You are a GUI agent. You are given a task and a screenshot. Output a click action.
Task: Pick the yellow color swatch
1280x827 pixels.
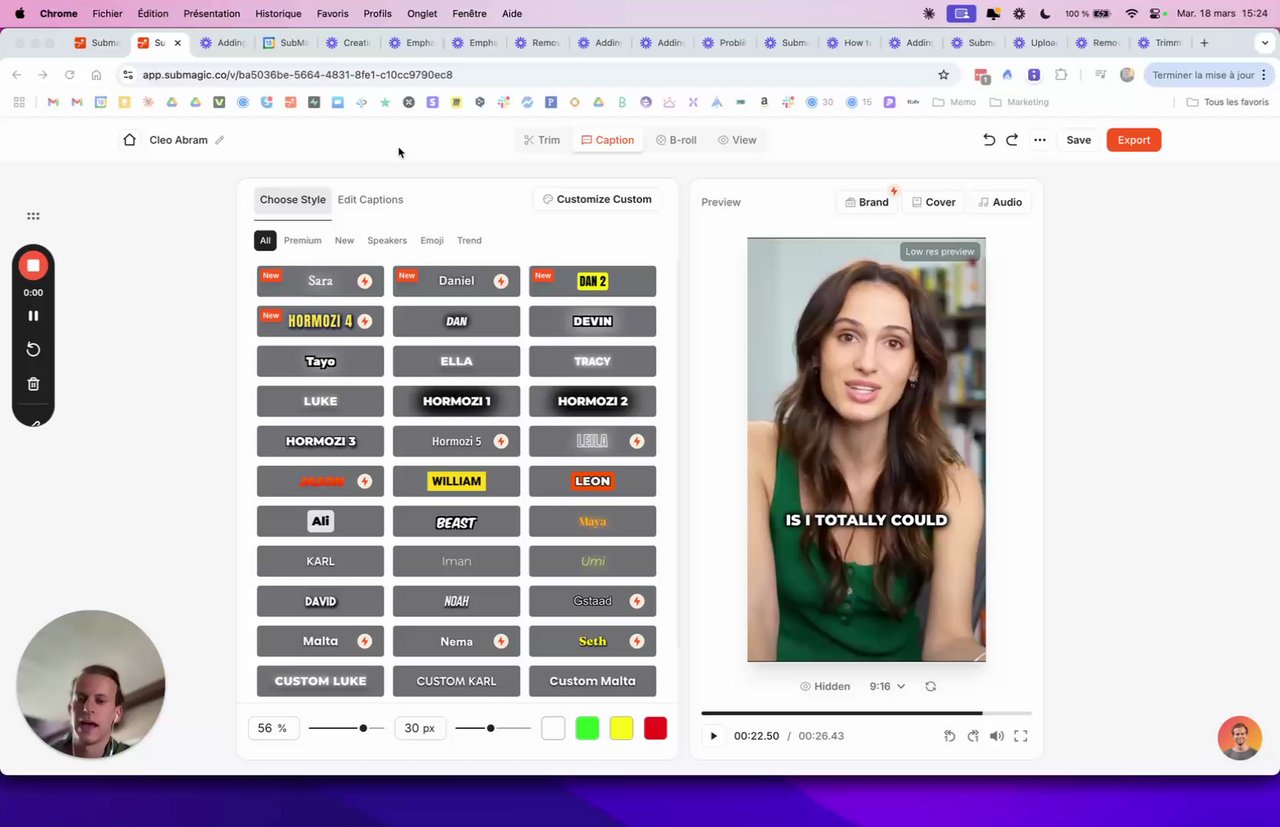(x=621, y=728)
